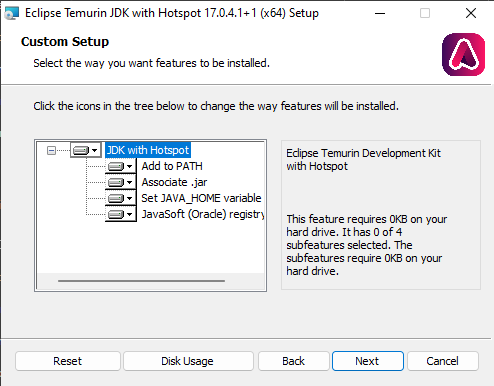
Task: Open feature dropdown beside Set JAVA_HOME variable
Action: 121,198
